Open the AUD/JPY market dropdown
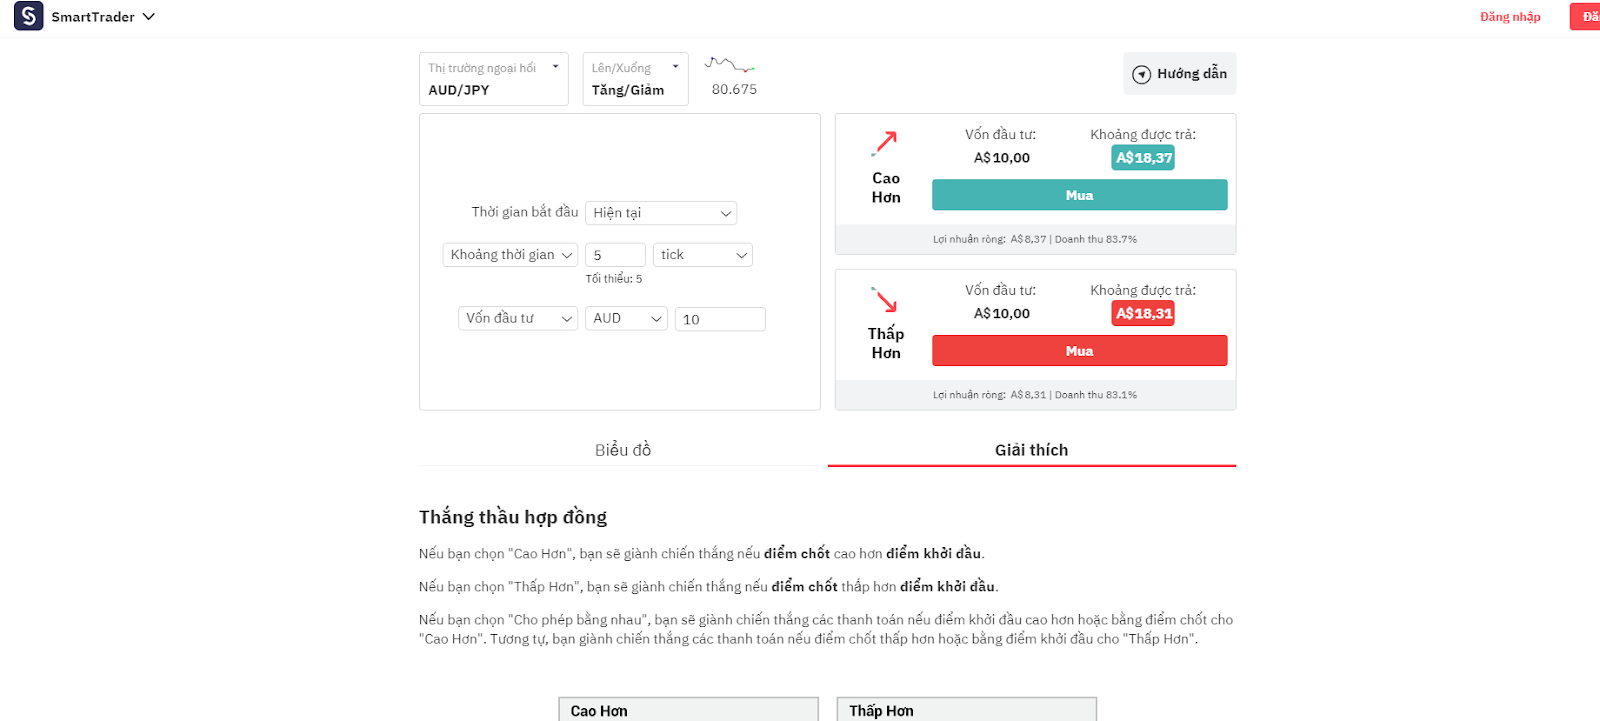The image size is (1600, 721). click(x=494, y=79)
